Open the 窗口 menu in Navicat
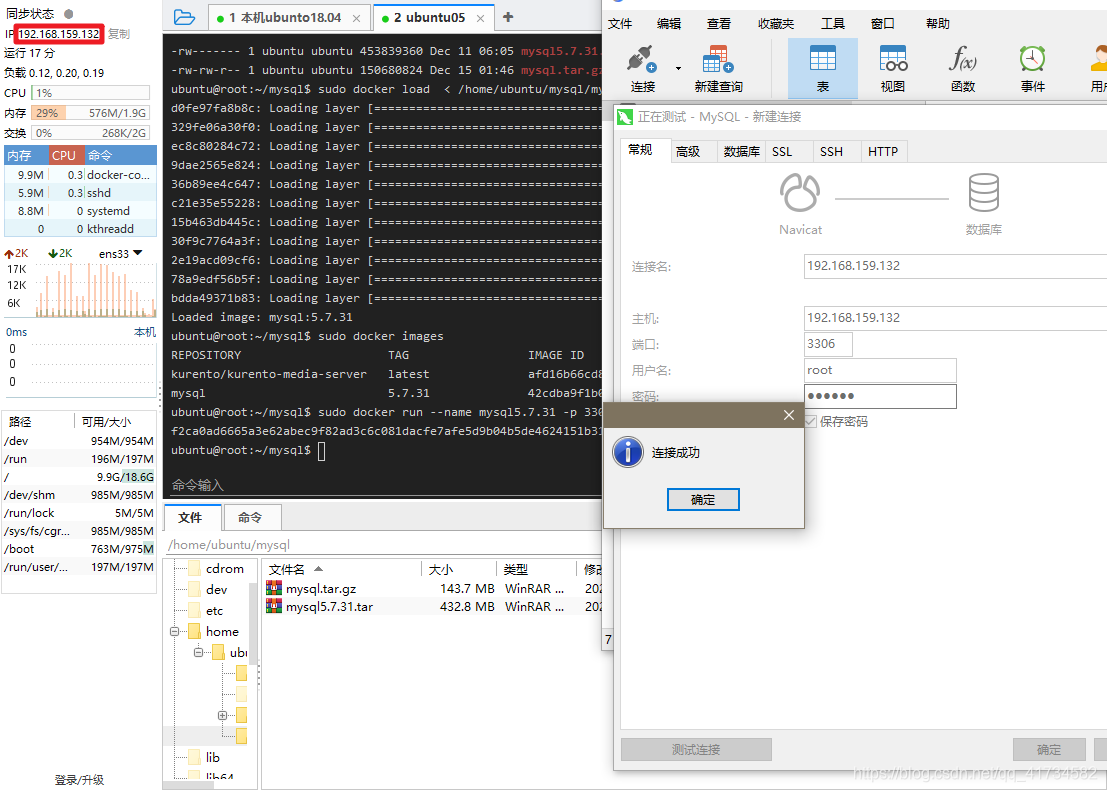 882,23
